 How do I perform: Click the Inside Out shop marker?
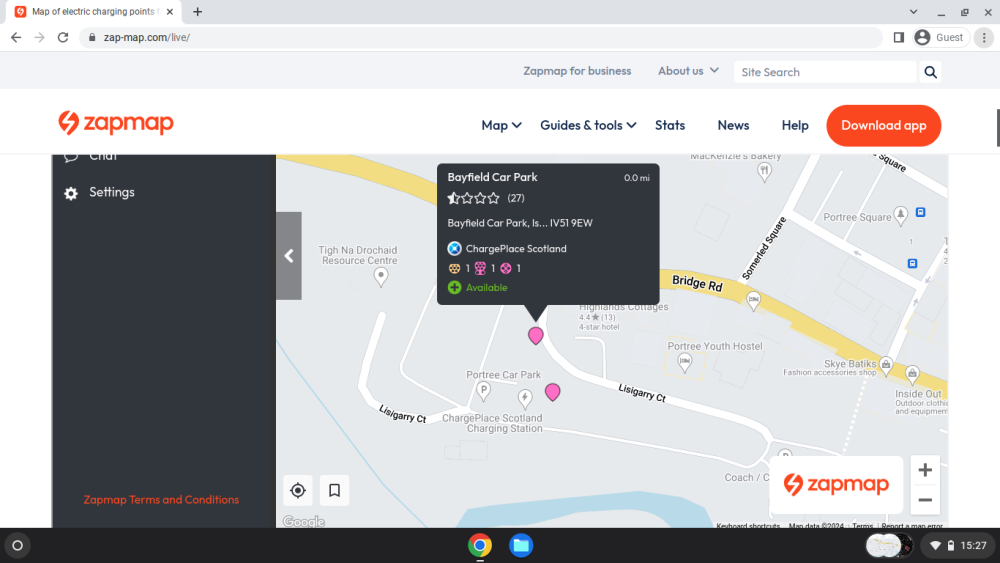912,374
